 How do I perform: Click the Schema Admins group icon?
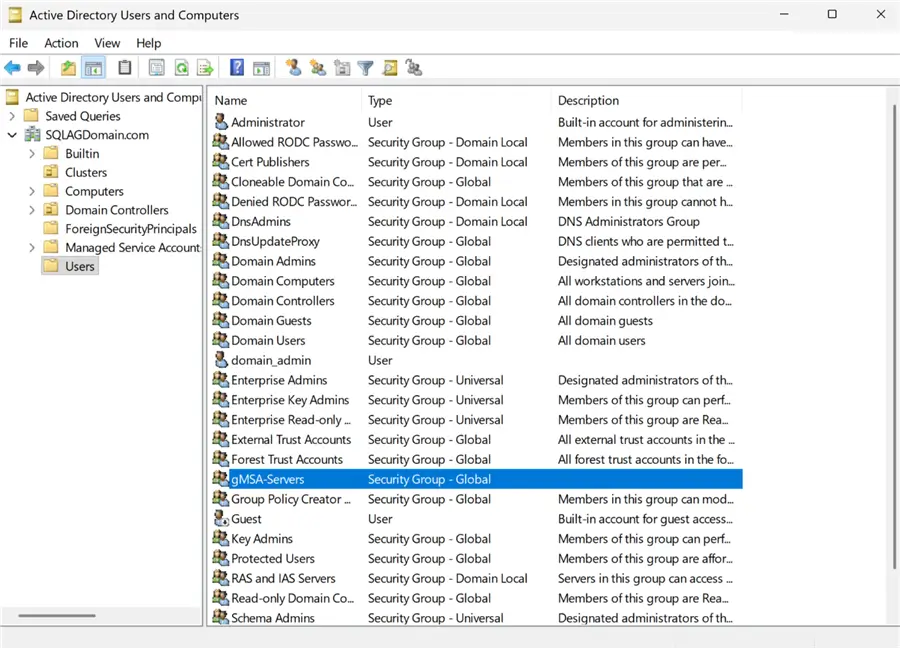click(x=220, y=618)
